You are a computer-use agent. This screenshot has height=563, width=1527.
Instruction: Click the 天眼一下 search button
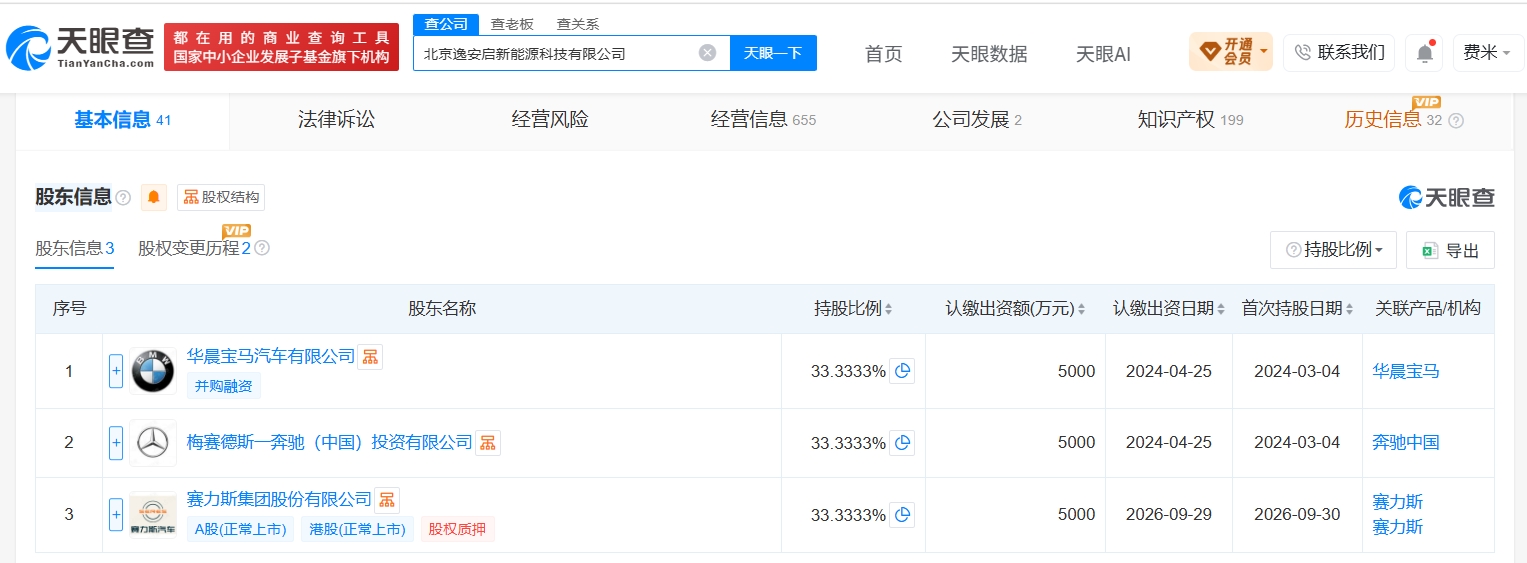point(773,53)
